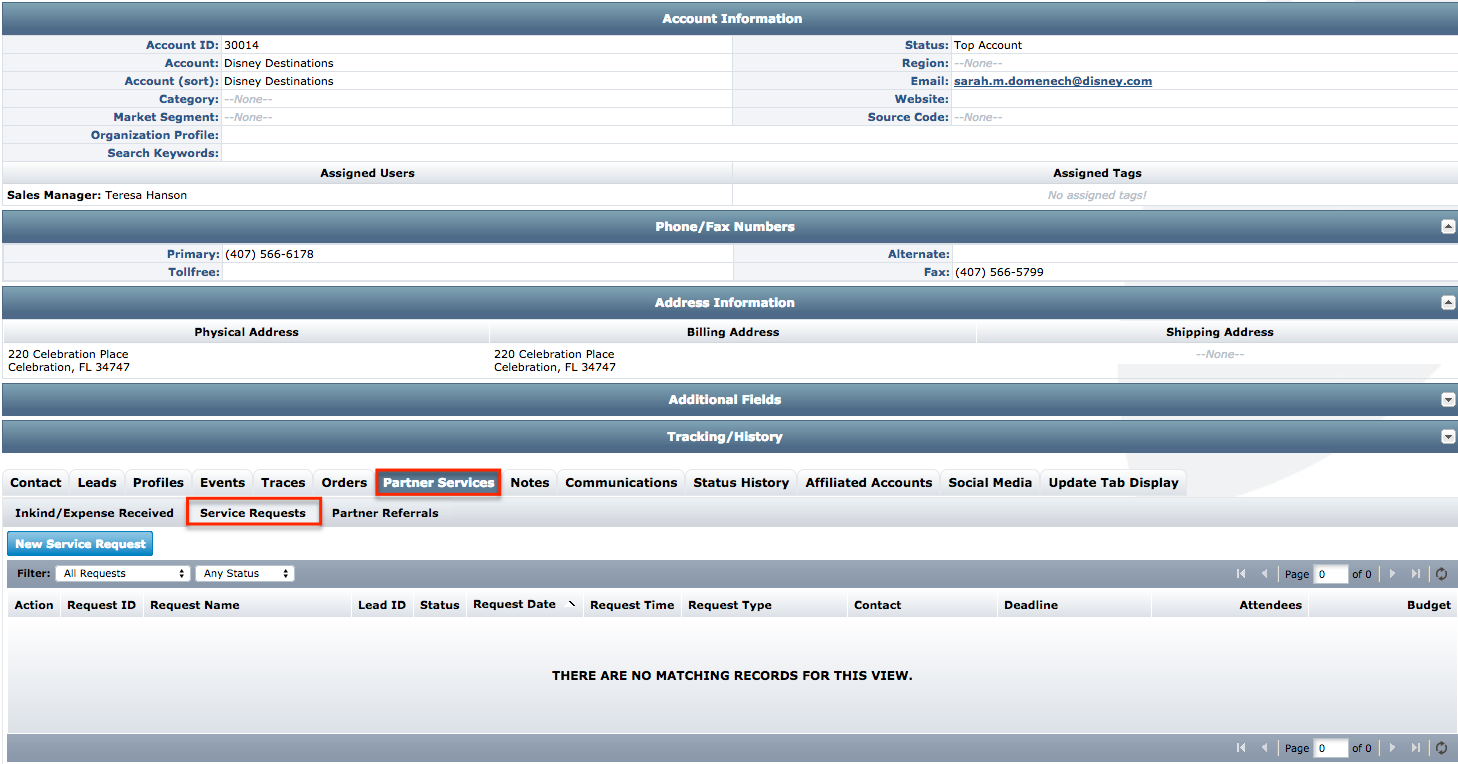Viewport: 1458px width, 764px height.
Task: Sort by the Request ID column header
Action: (x=101, y=605)
